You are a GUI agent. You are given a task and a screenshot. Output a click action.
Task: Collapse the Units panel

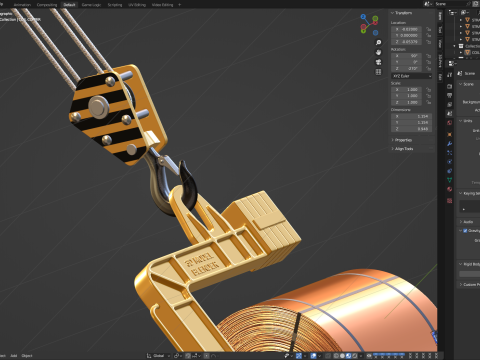(x=461, y=121)
